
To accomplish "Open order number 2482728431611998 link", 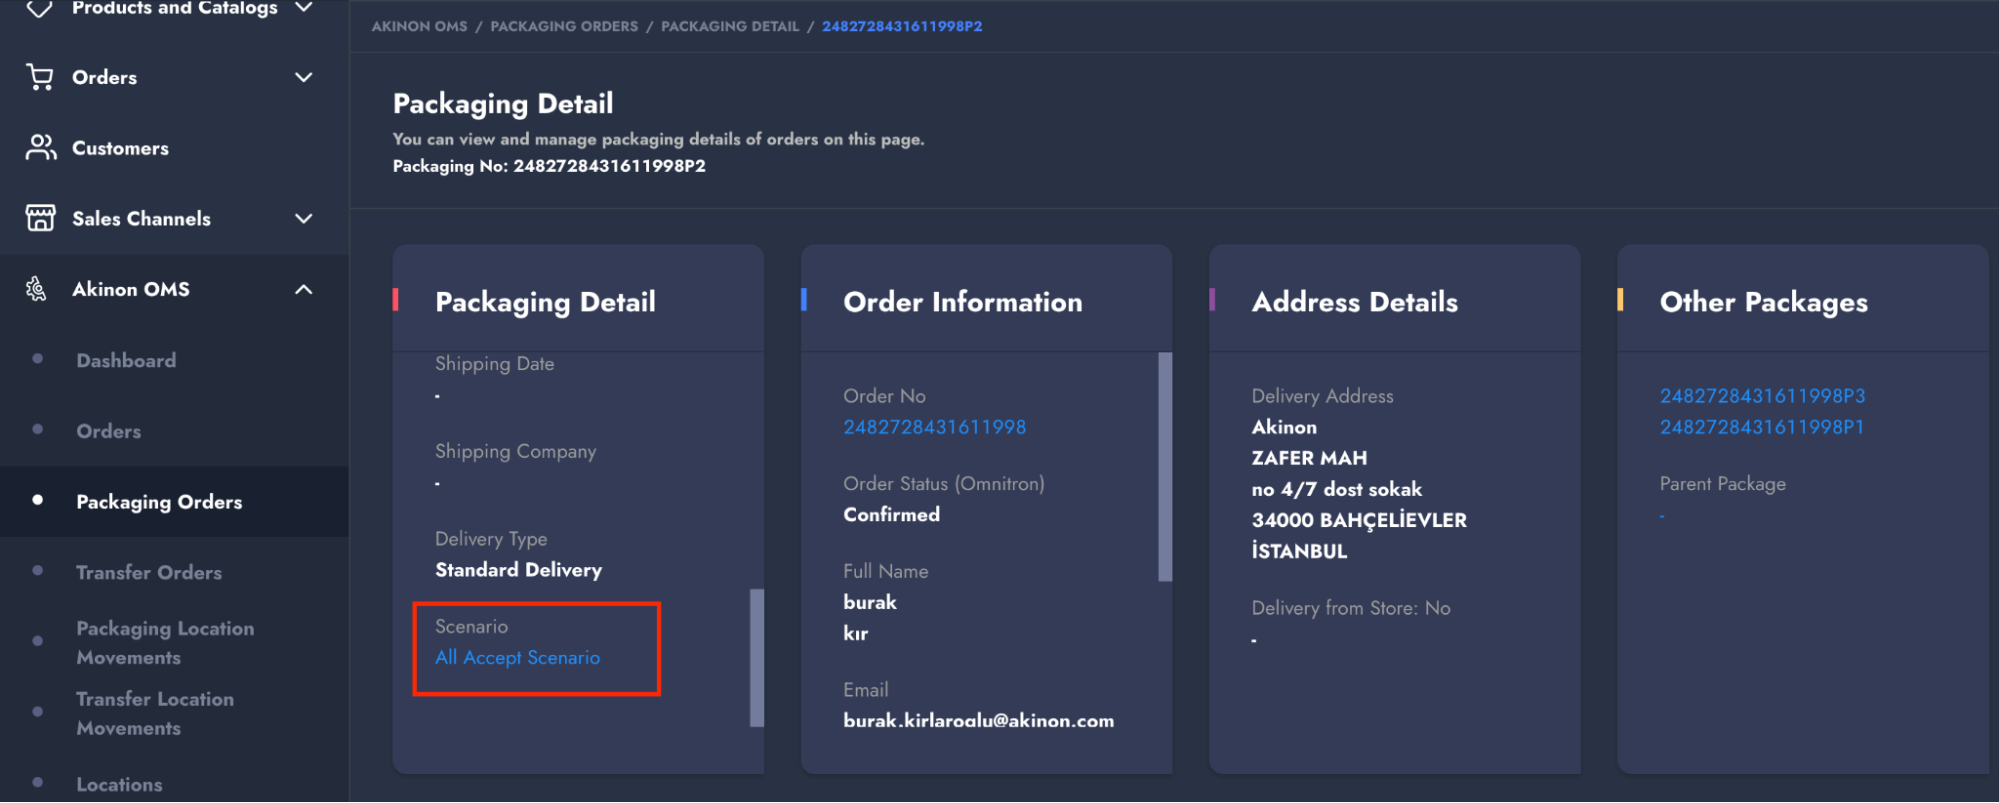I will [x=934, y=427].
